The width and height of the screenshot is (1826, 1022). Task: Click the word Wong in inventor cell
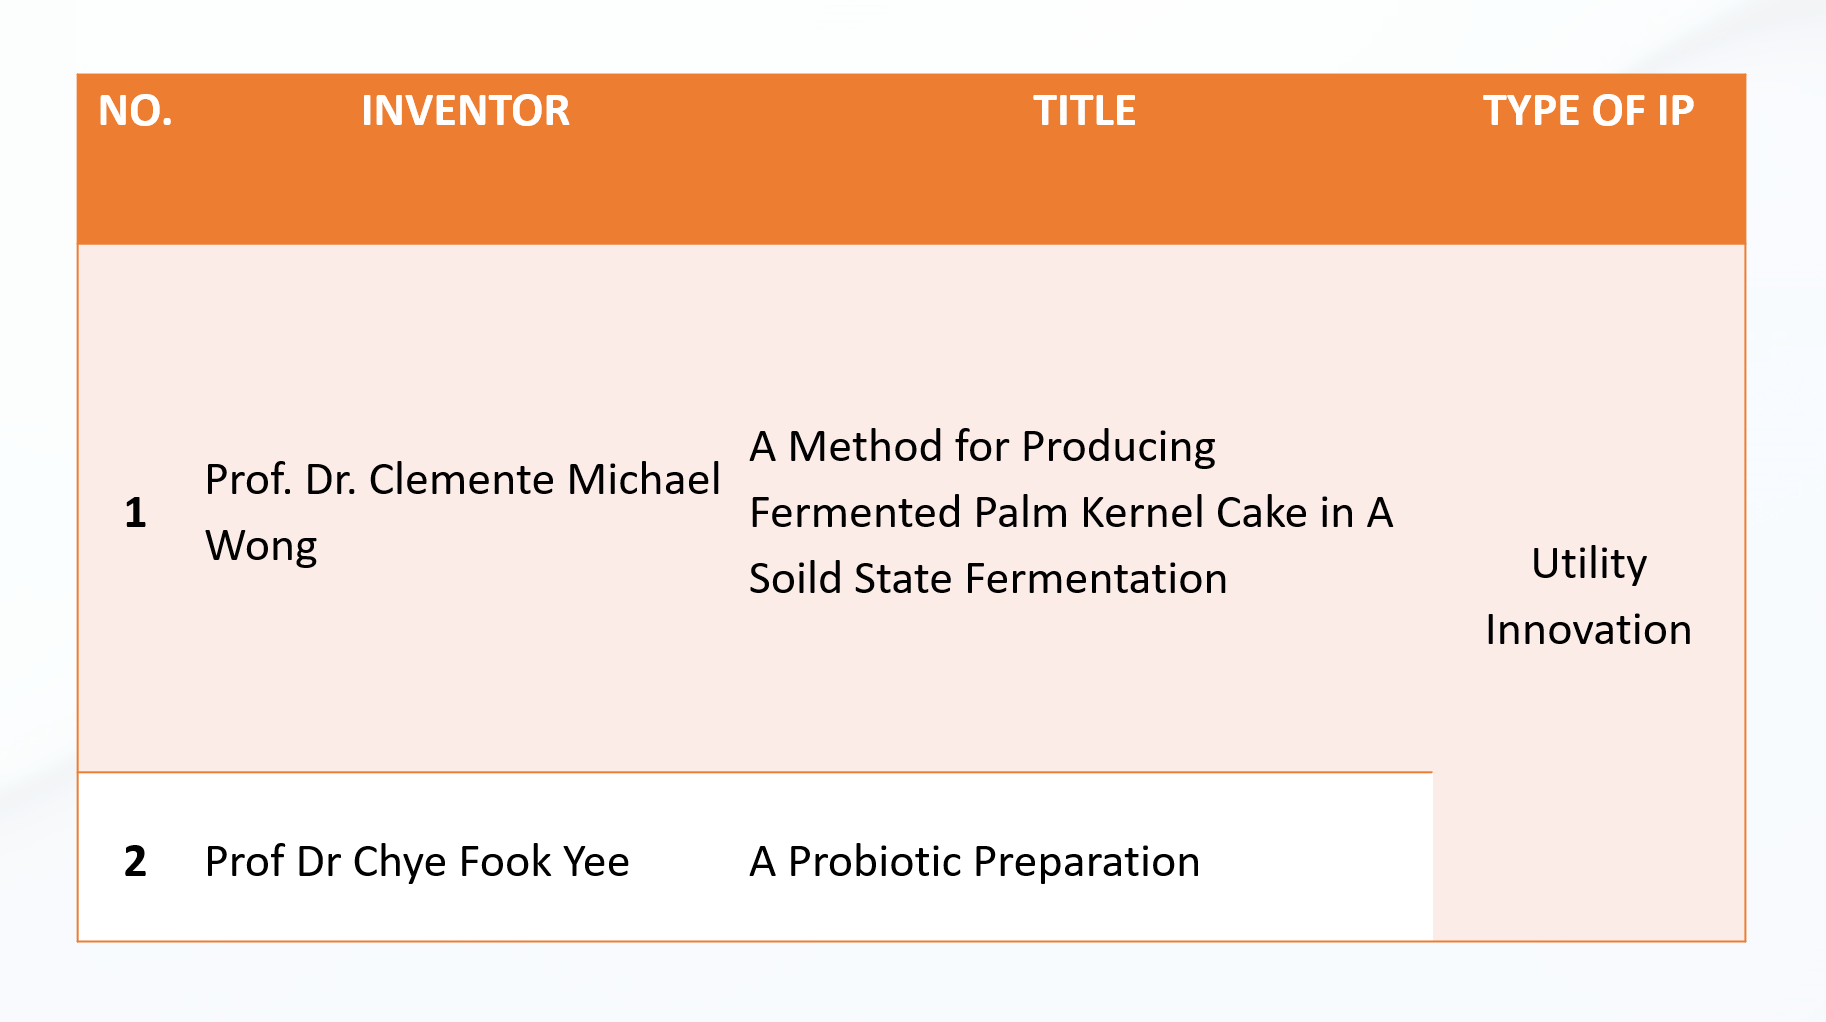click(x=261, y=547)
